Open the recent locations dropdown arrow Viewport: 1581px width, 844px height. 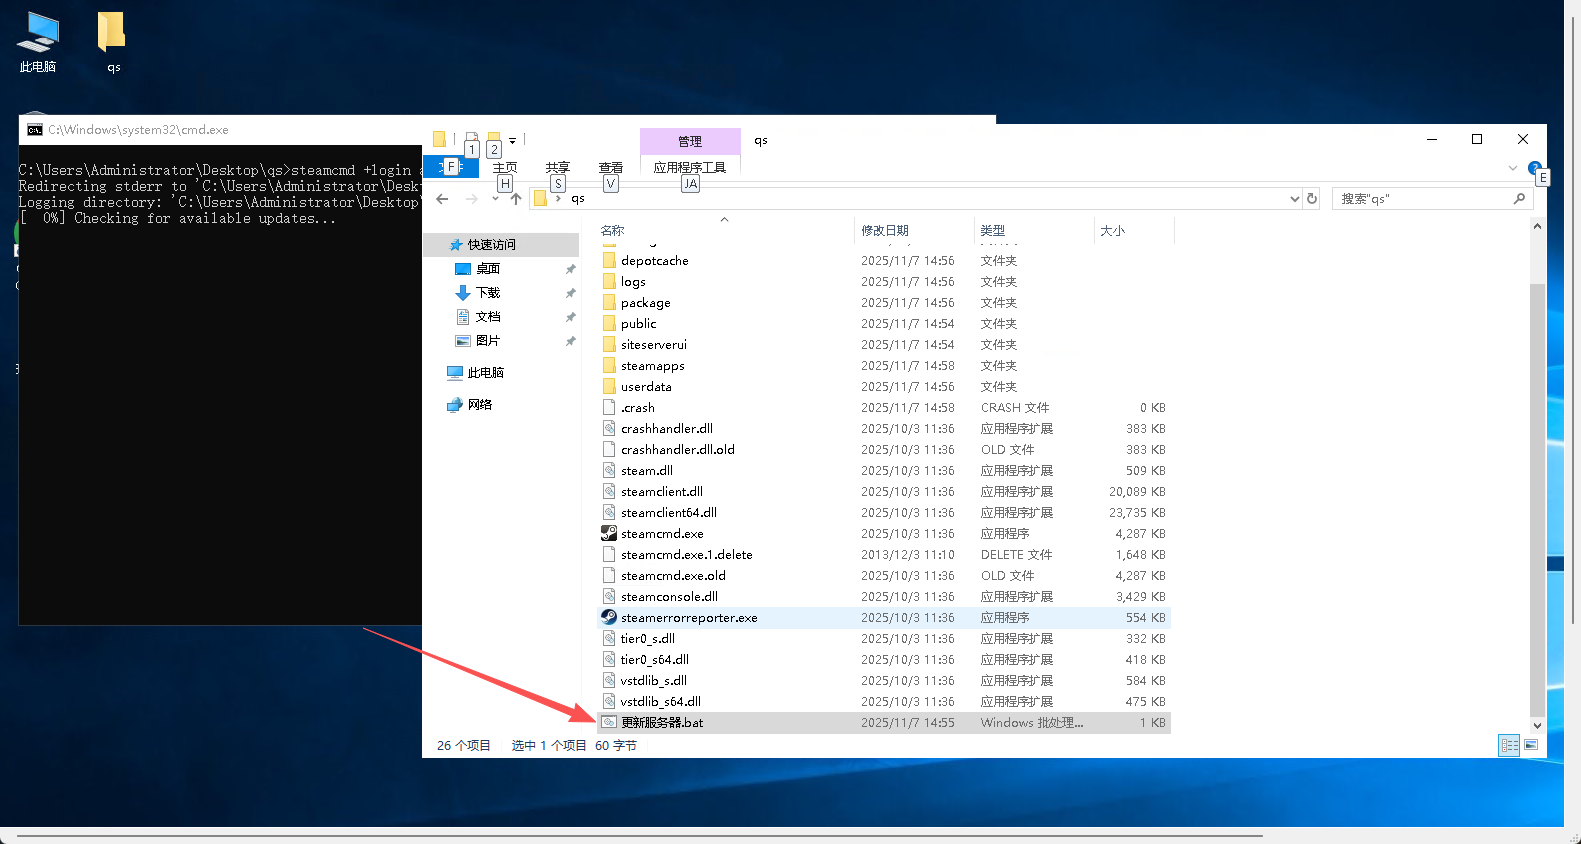pos(495,199)
